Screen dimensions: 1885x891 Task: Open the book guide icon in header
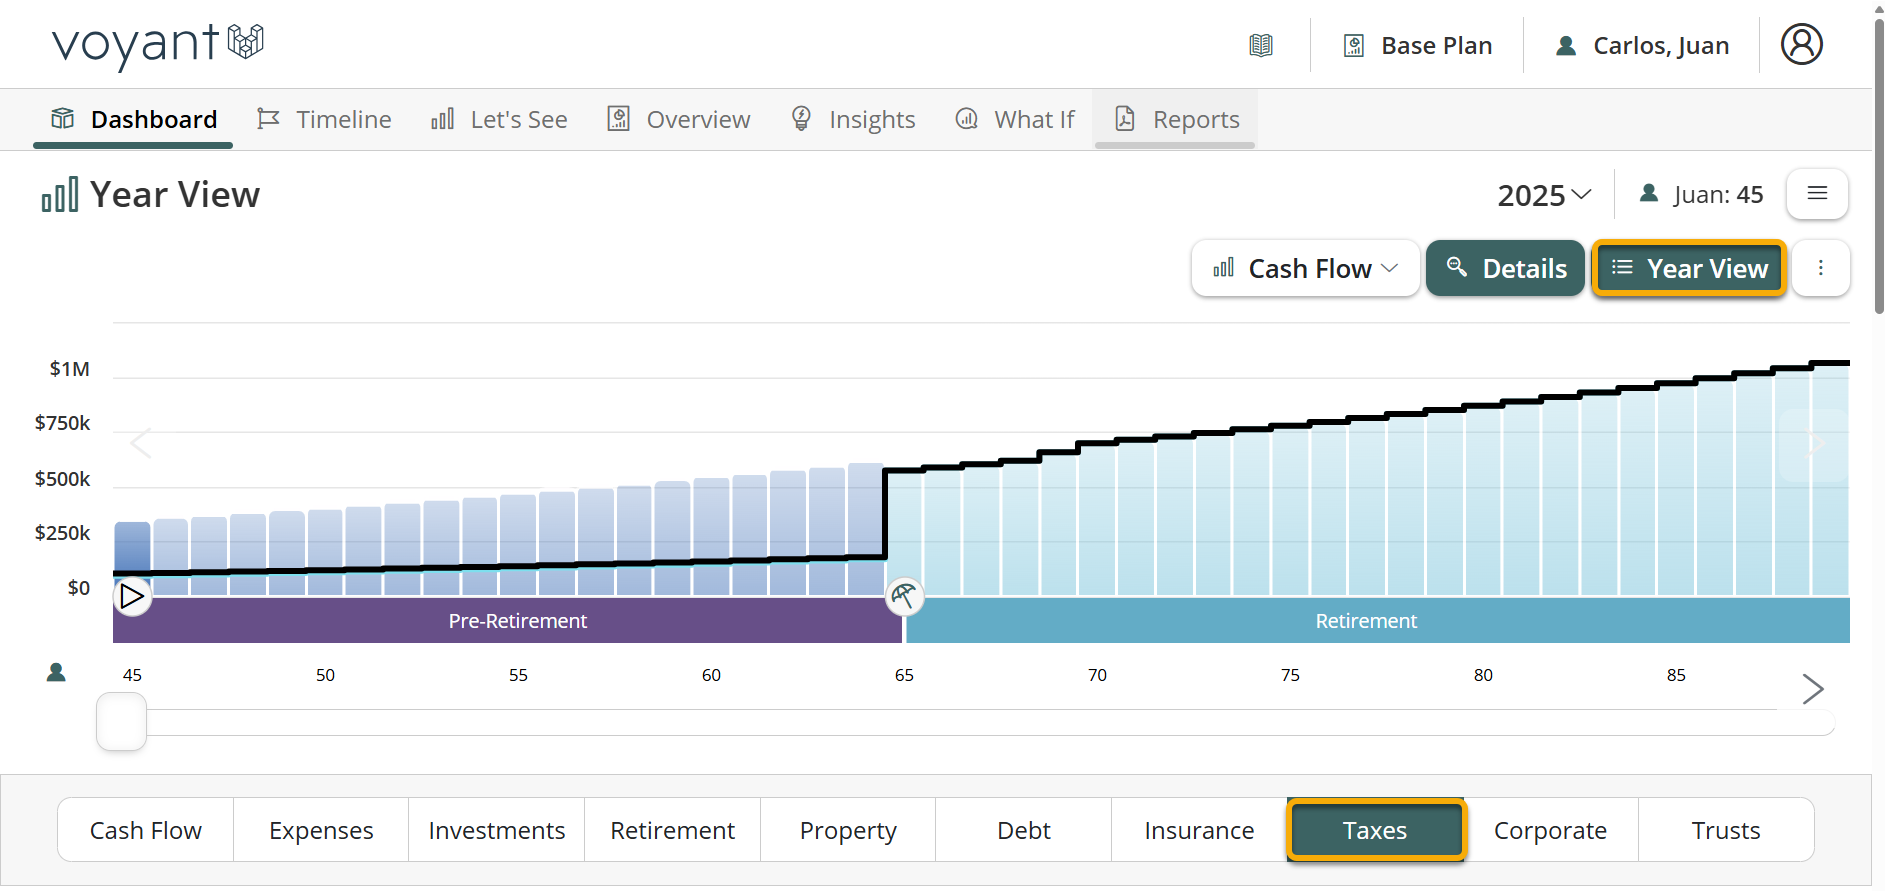pos(1261,46)
